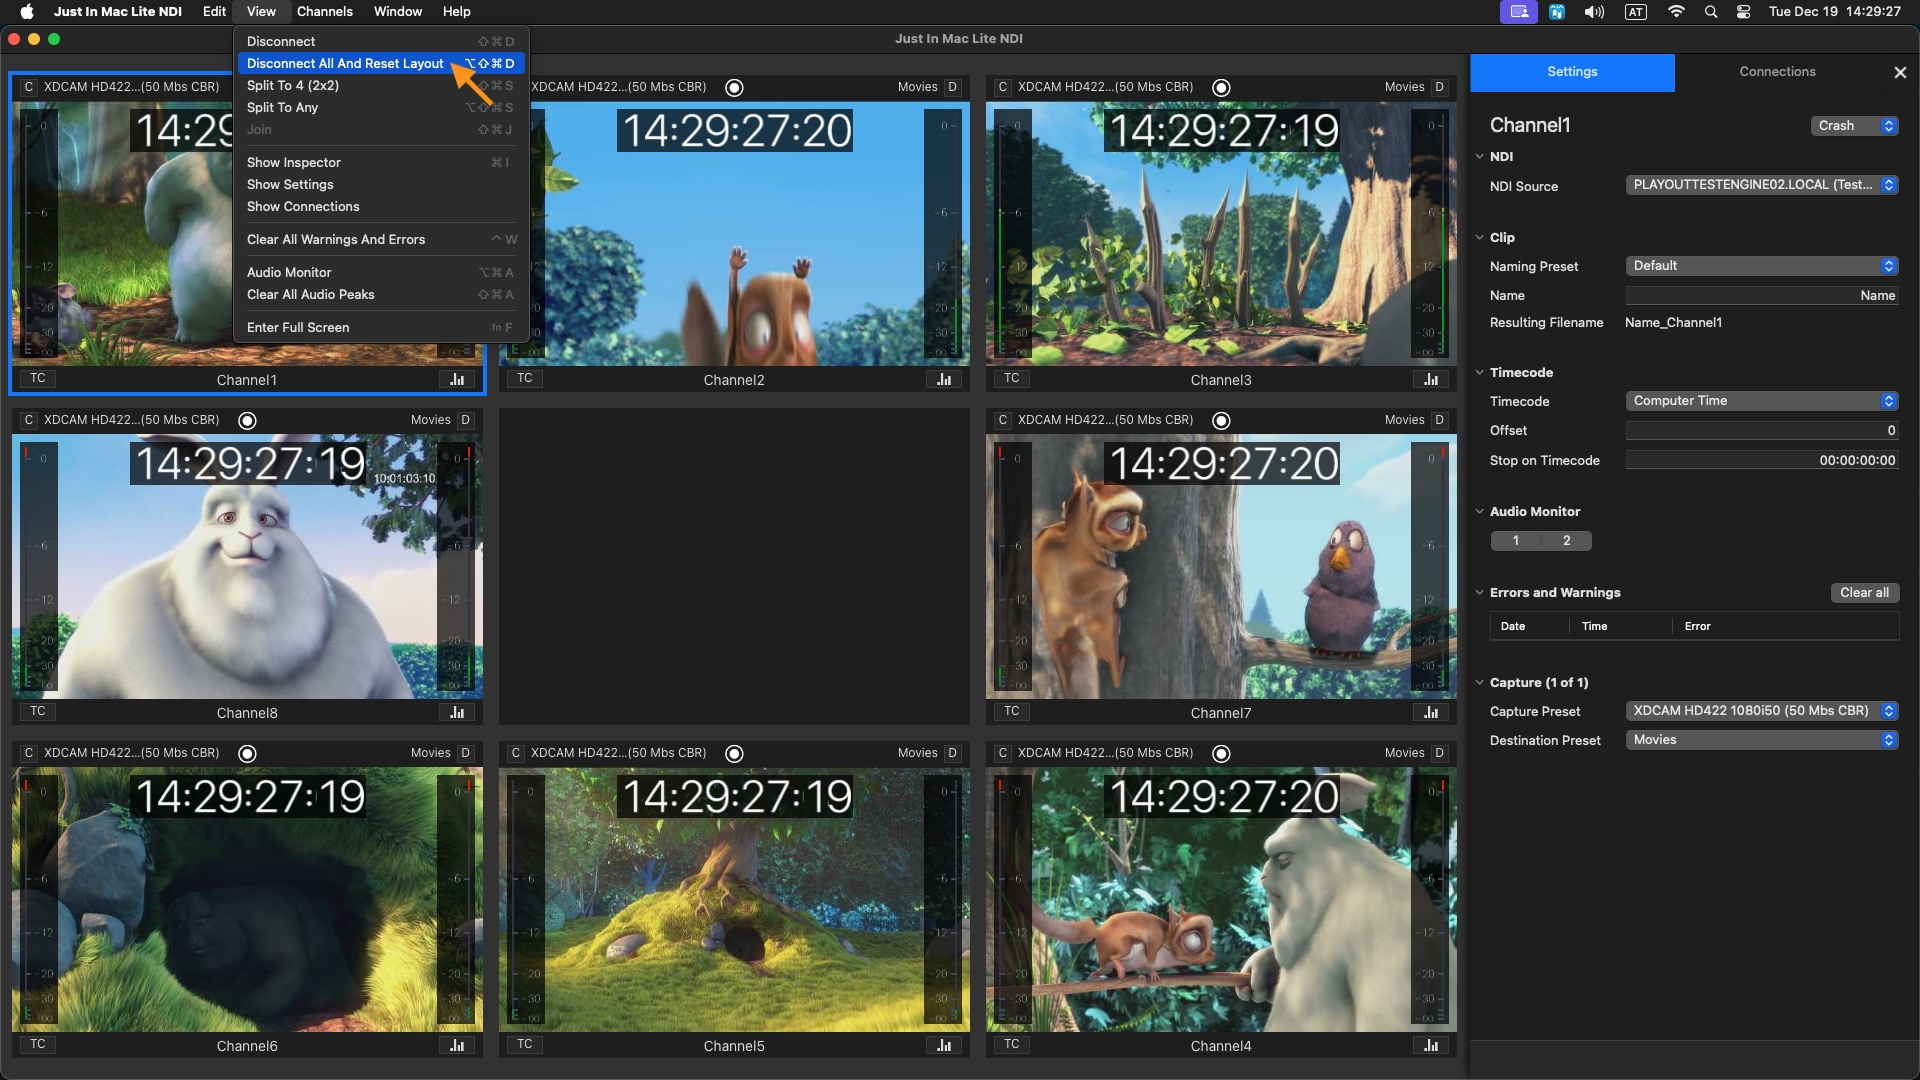
Task: Click audio meter icon for Channel1
Action: pyautogui.click(x=457, y=379)
